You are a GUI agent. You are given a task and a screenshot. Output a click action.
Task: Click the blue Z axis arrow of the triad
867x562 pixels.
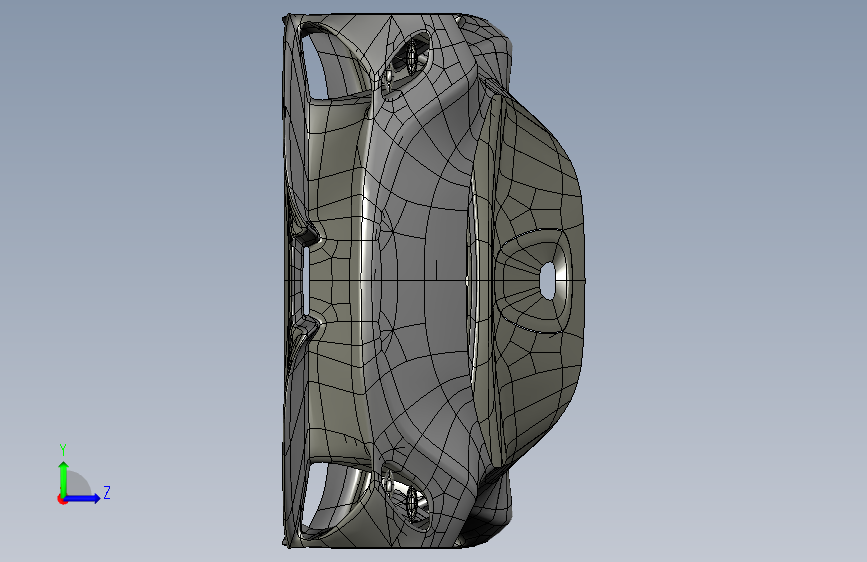(x=83, y=498)
